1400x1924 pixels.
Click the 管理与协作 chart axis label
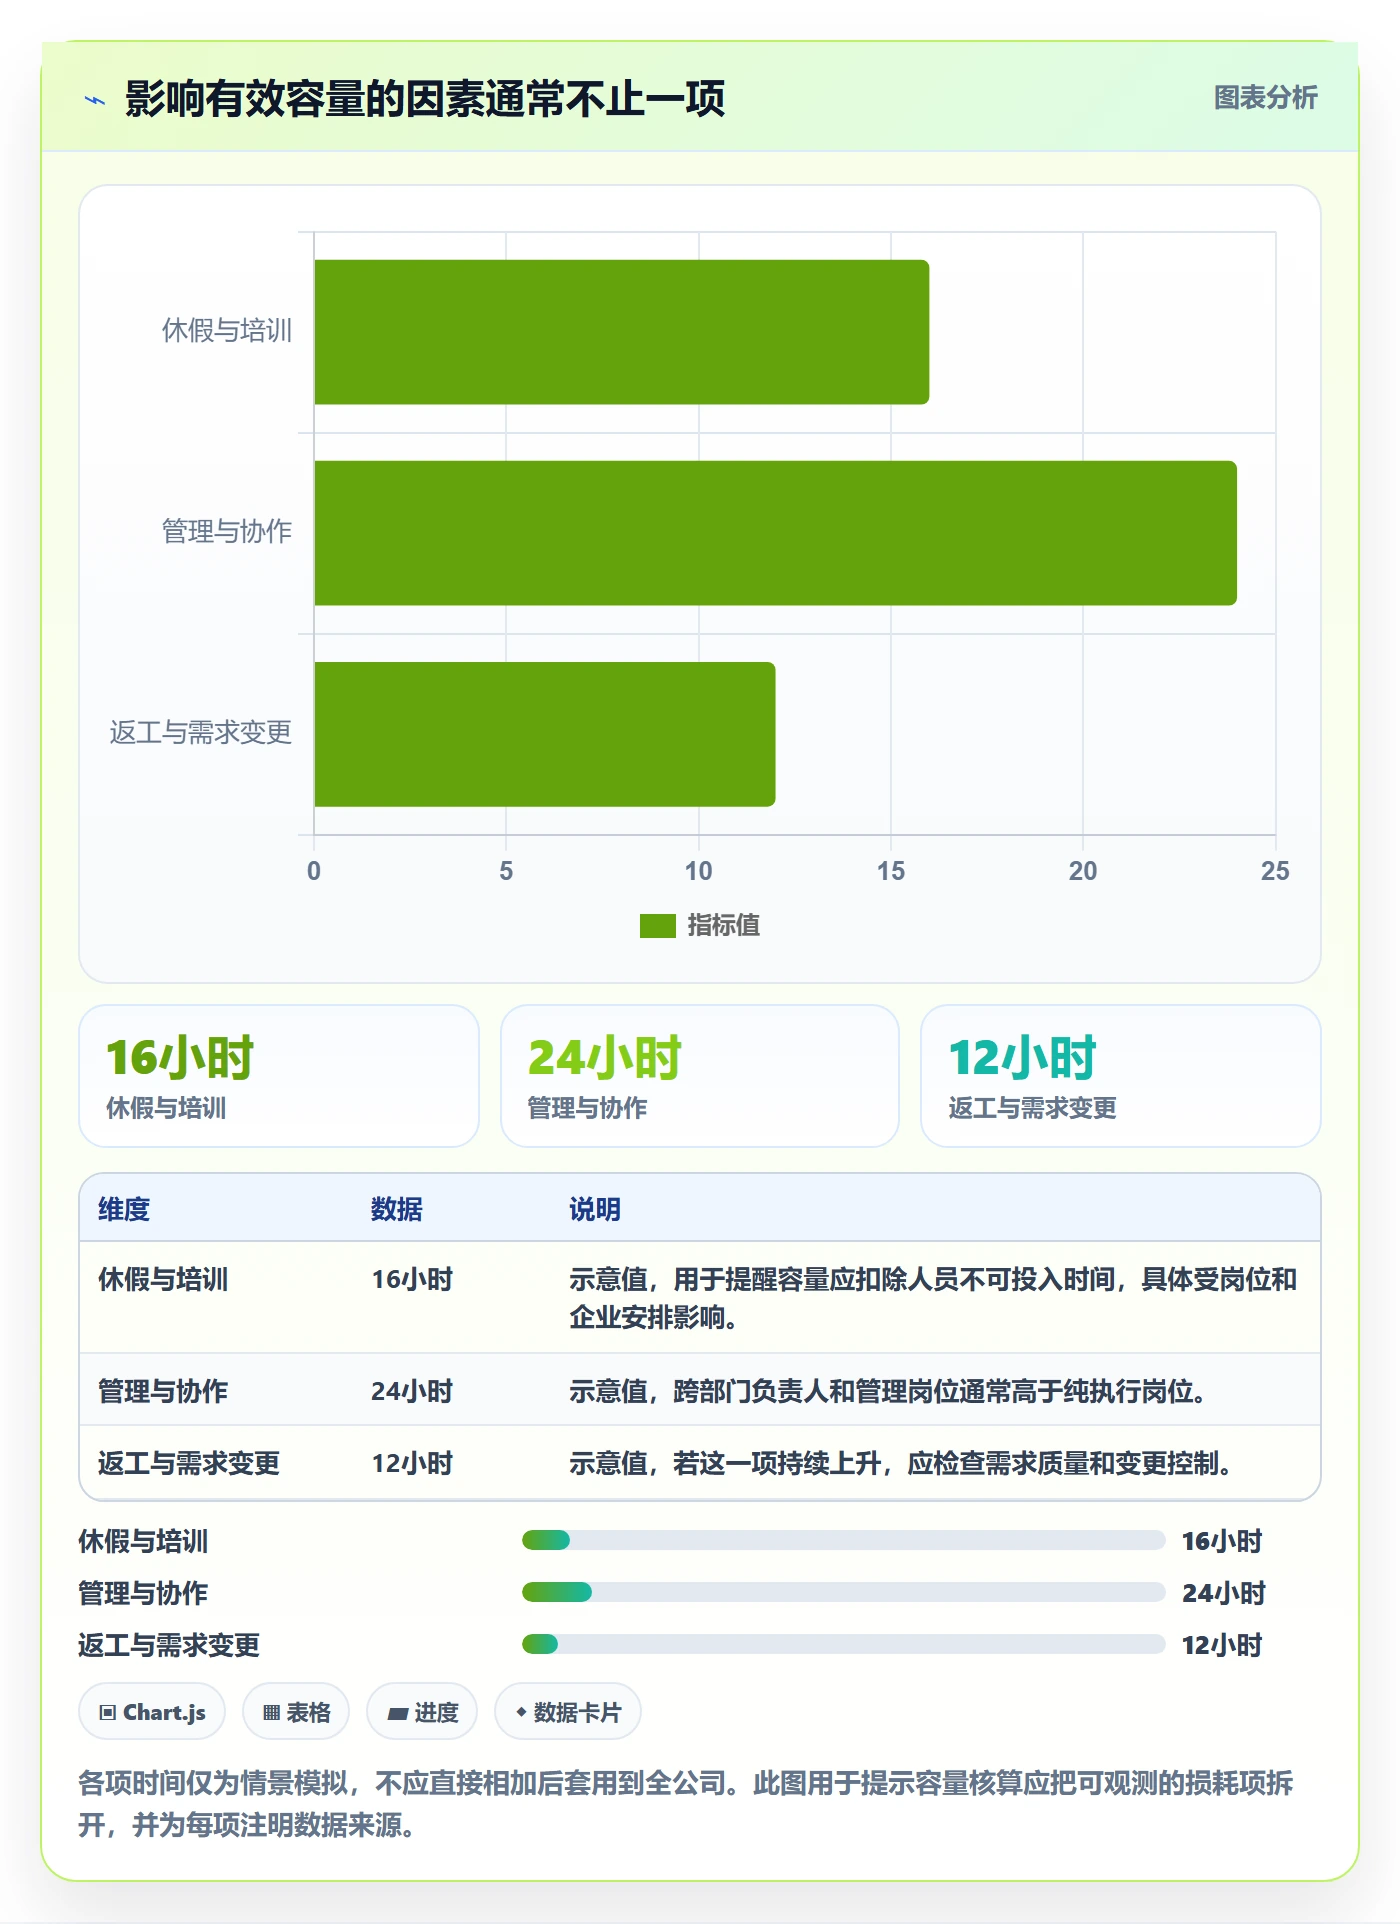(227, 532)
